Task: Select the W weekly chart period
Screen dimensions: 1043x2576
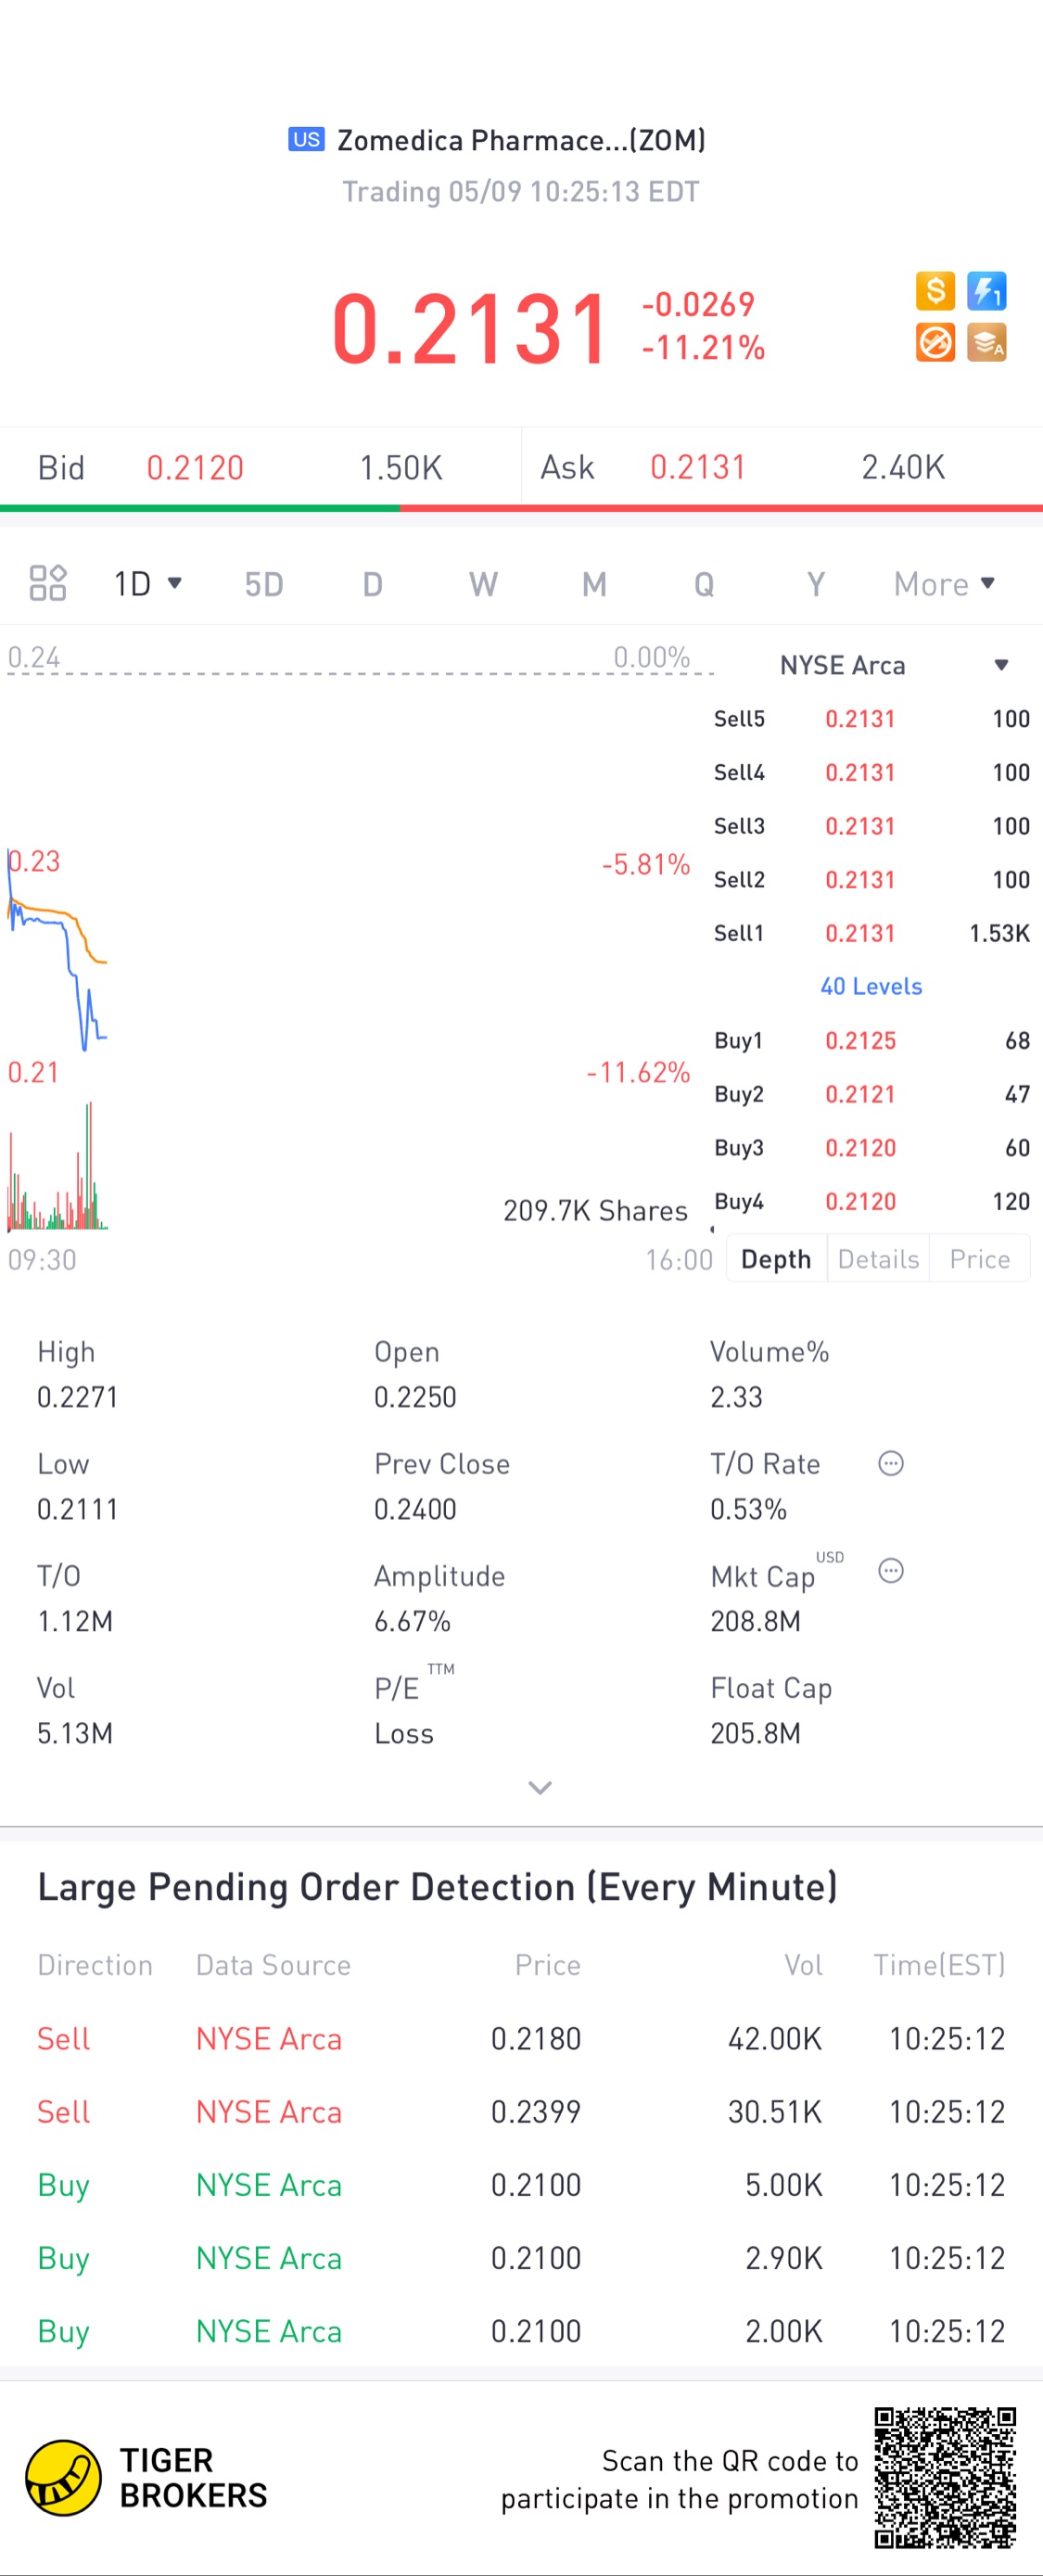Action: click(483, 584)
